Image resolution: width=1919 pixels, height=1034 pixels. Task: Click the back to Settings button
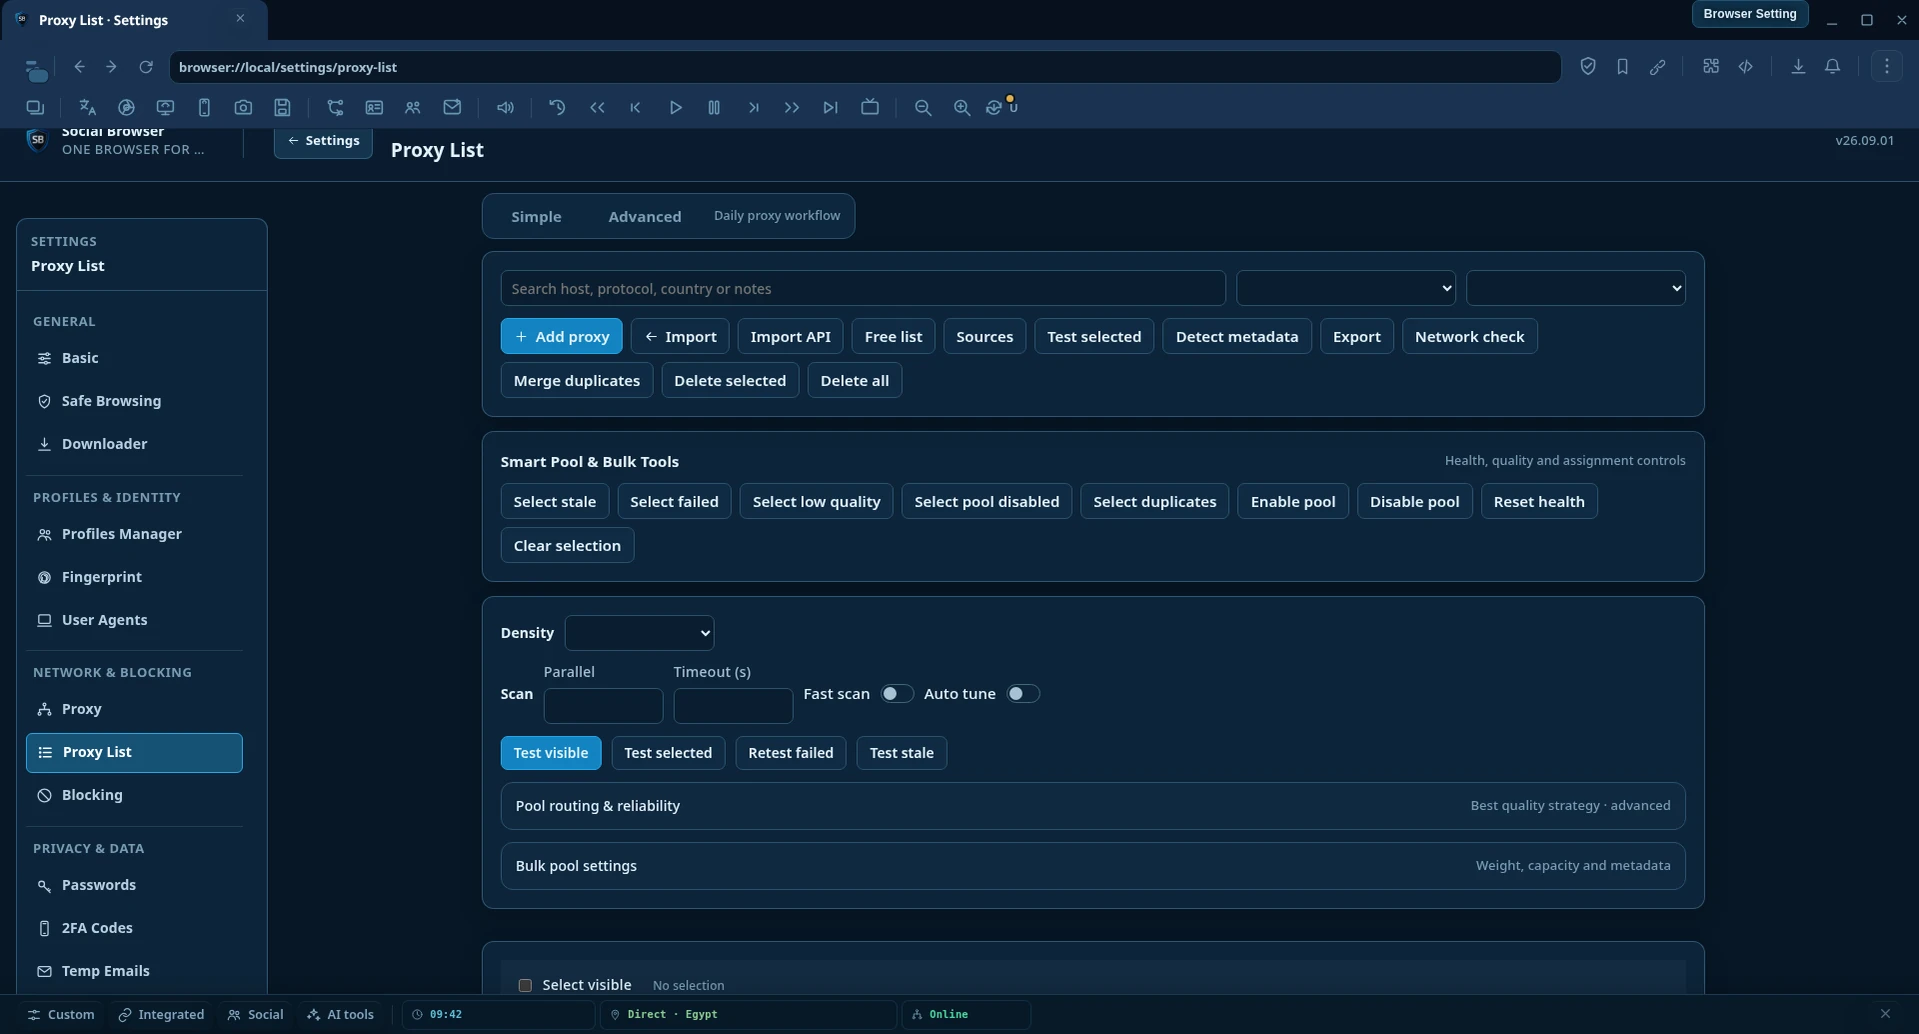(x=323, y=141)
